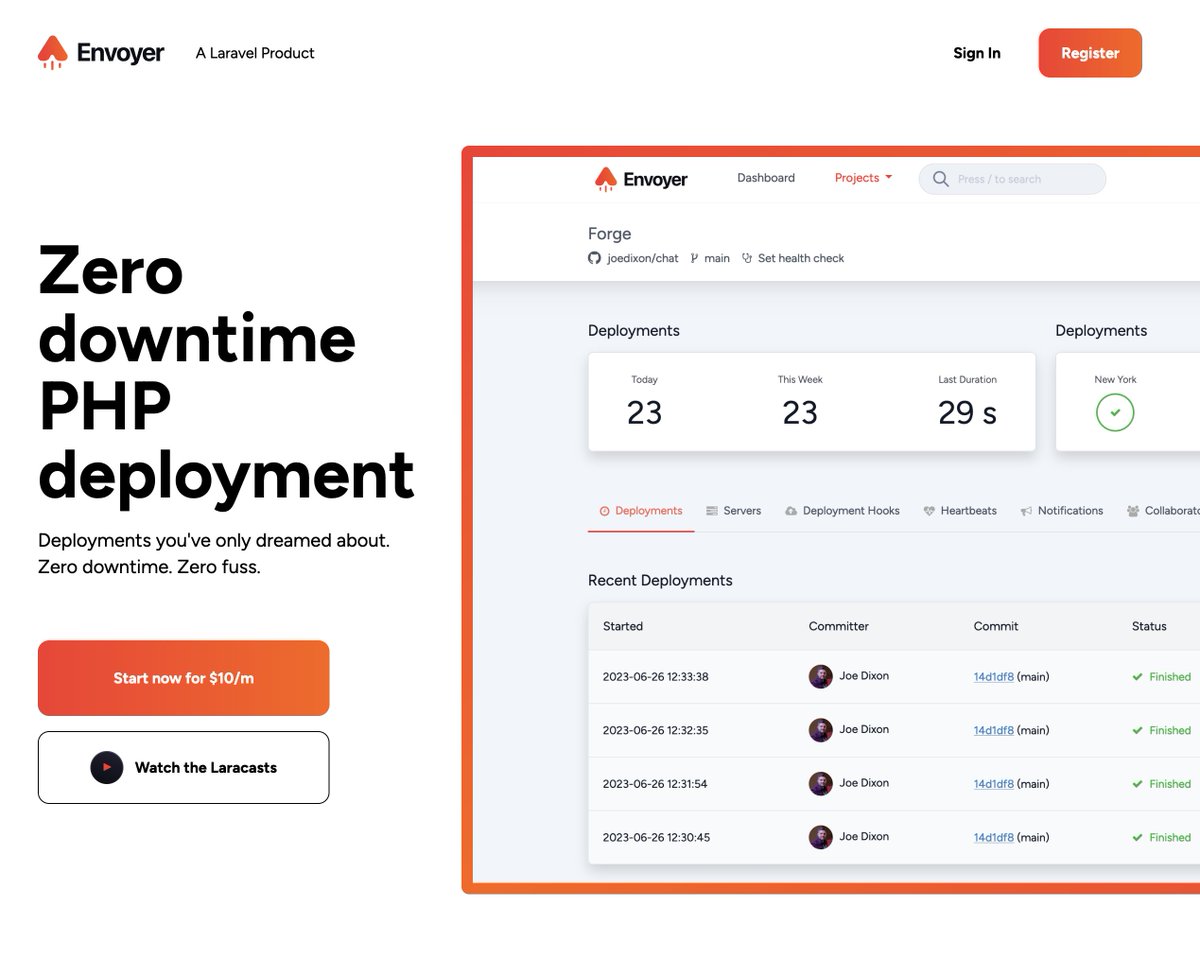This screenshot has height=960, width=1200.
Task: Click the Last Duration value 29 s
Action: click(x=967, y=412)
